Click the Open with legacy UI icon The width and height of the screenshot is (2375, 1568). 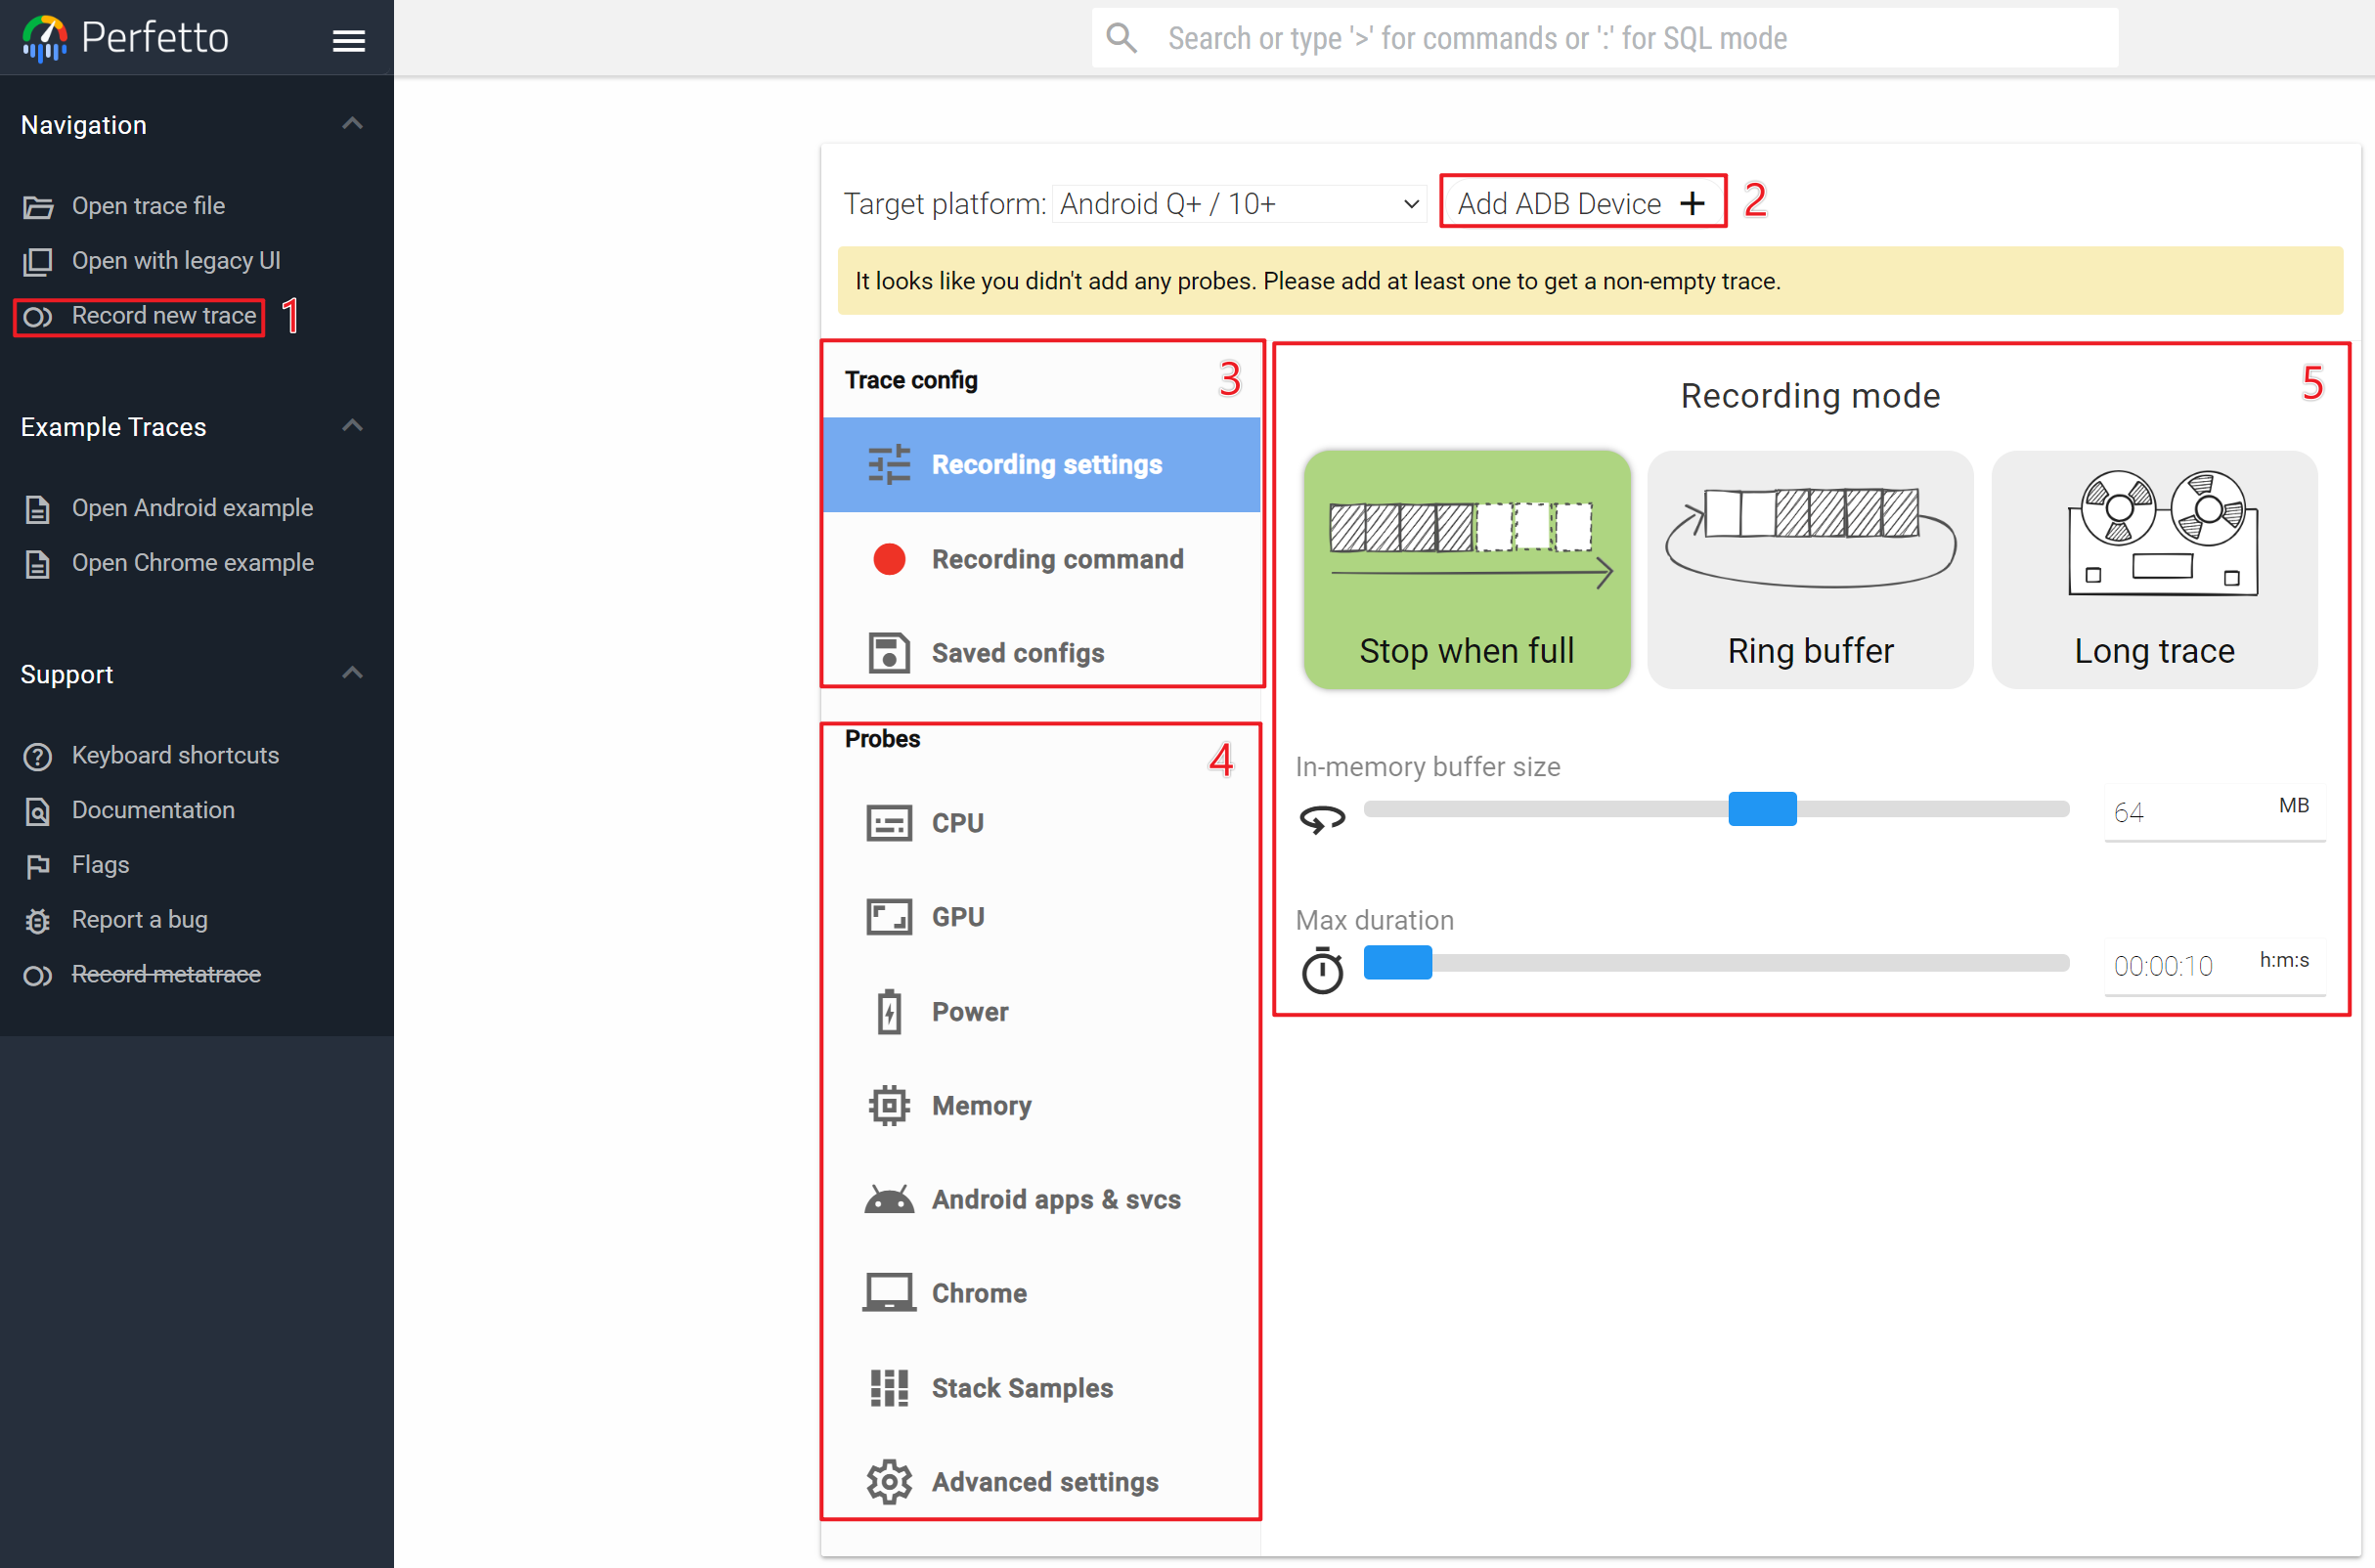(38, 261)
